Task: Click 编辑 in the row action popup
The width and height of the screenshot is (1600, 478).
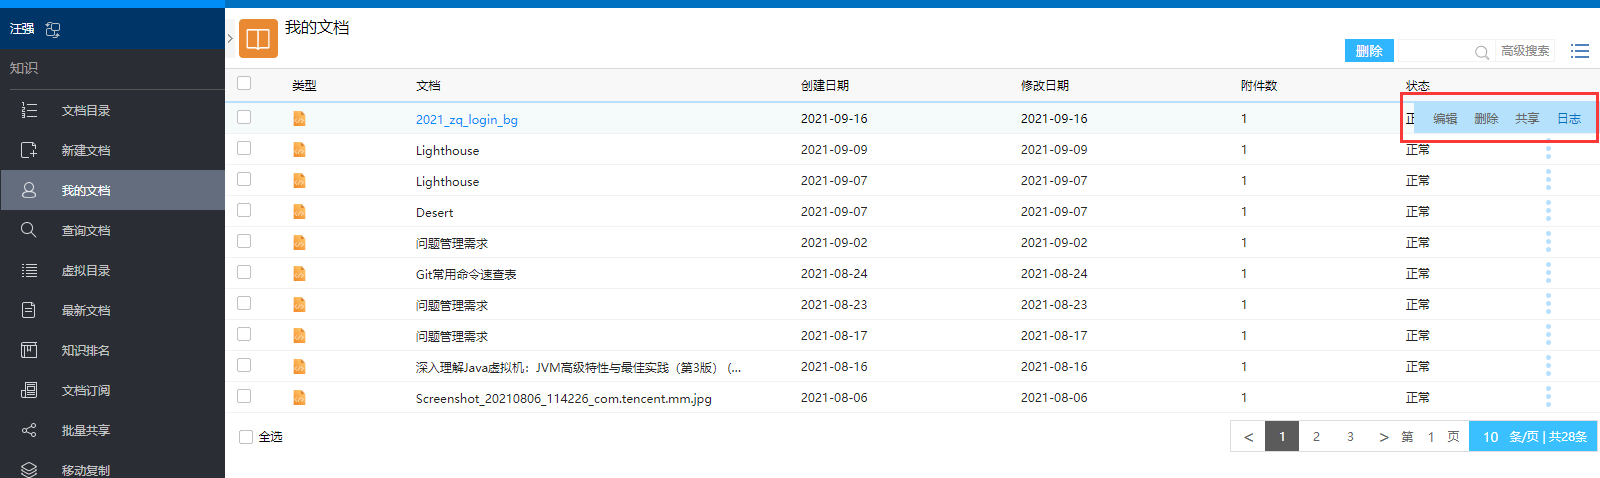Action: click(x=1445, y=119)
